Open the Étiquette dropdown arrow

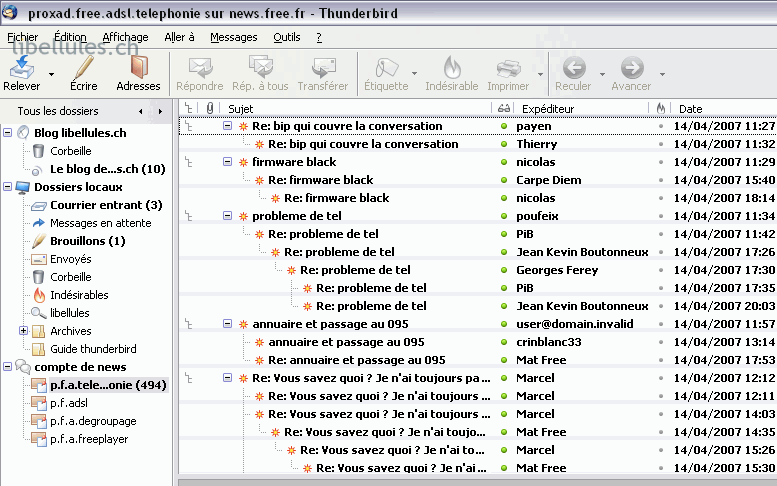[x=414, y=74]
